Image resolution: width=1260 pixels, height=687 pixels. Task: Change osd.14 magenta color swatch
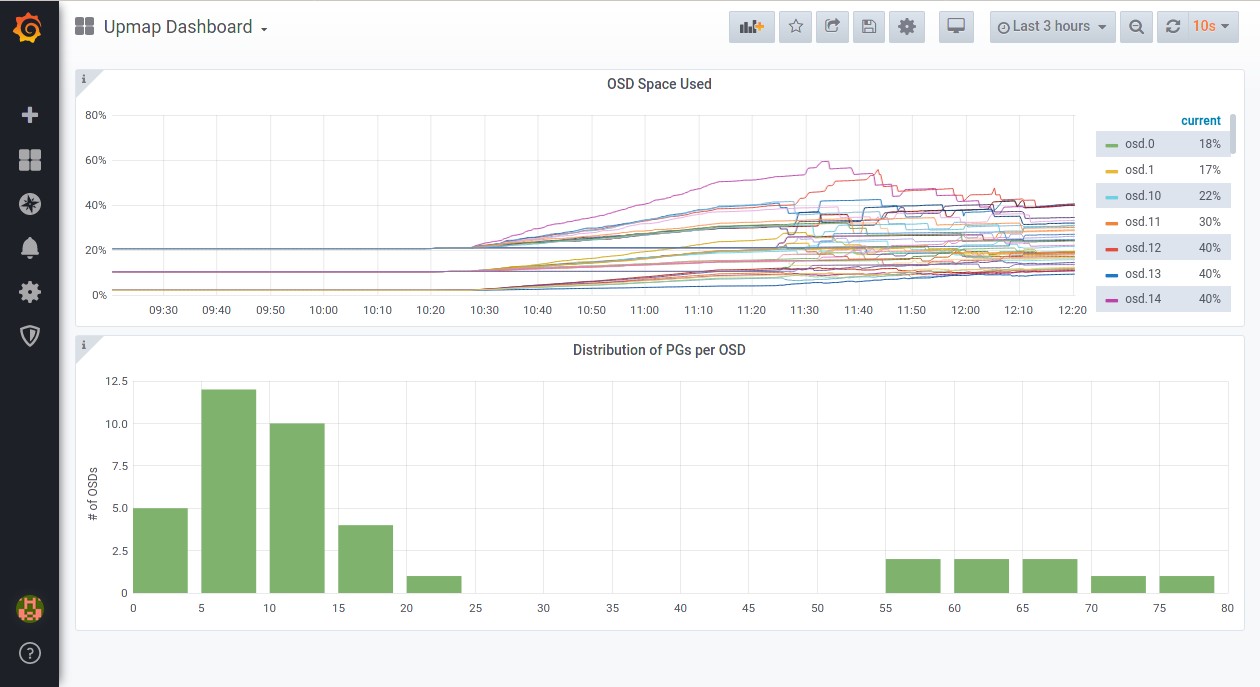tap(1111, 300)
